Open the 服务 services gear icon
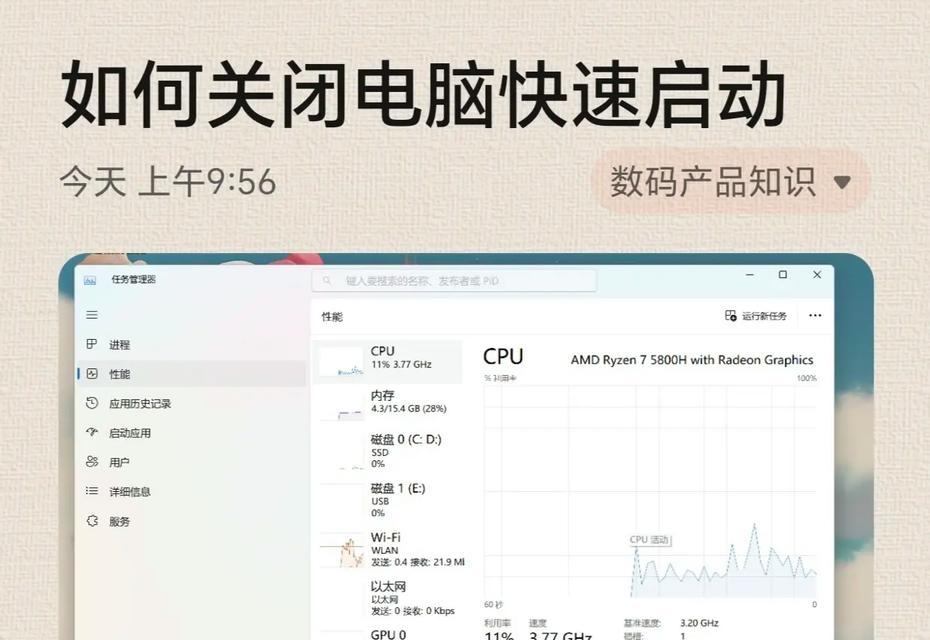This screenshot has width=930, height=640. [x=92, y=521]
